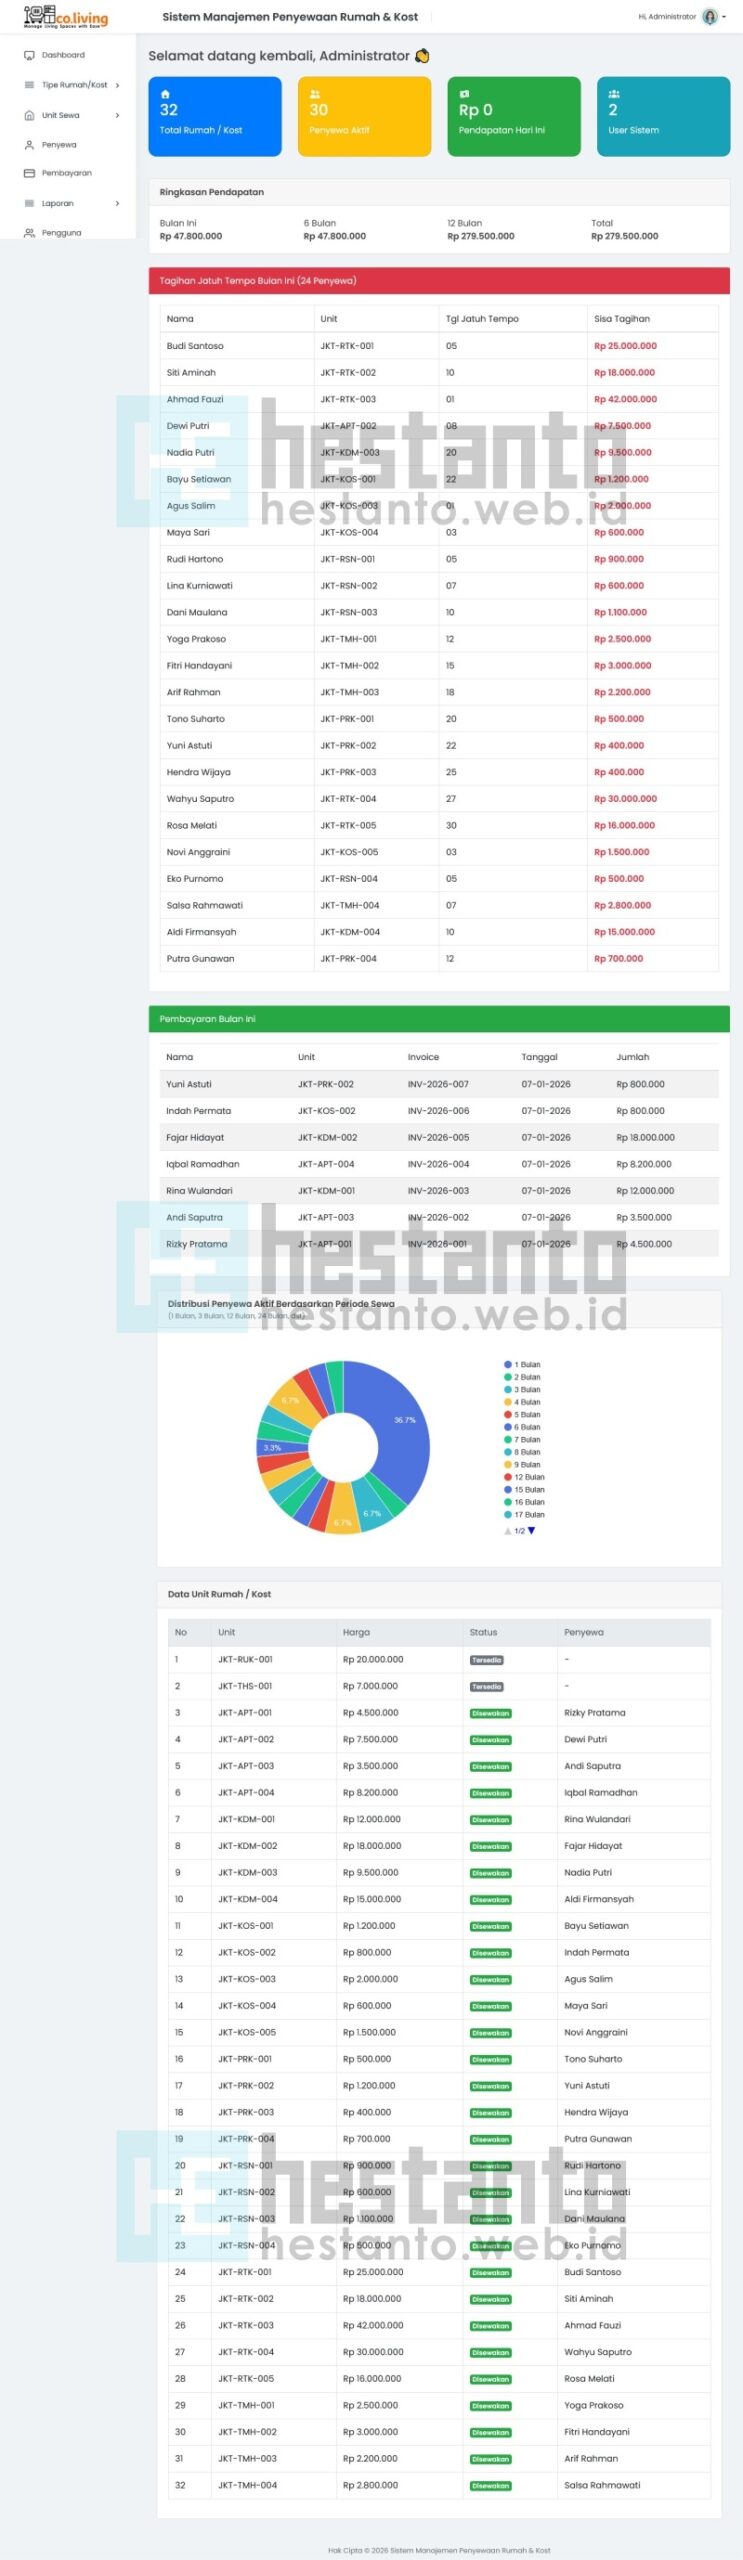Image resolution: width=743 pixels, height=2560 pixels.
Task: Click the Penyewa person icon in sidebar
Action: (x=29, y=145)
